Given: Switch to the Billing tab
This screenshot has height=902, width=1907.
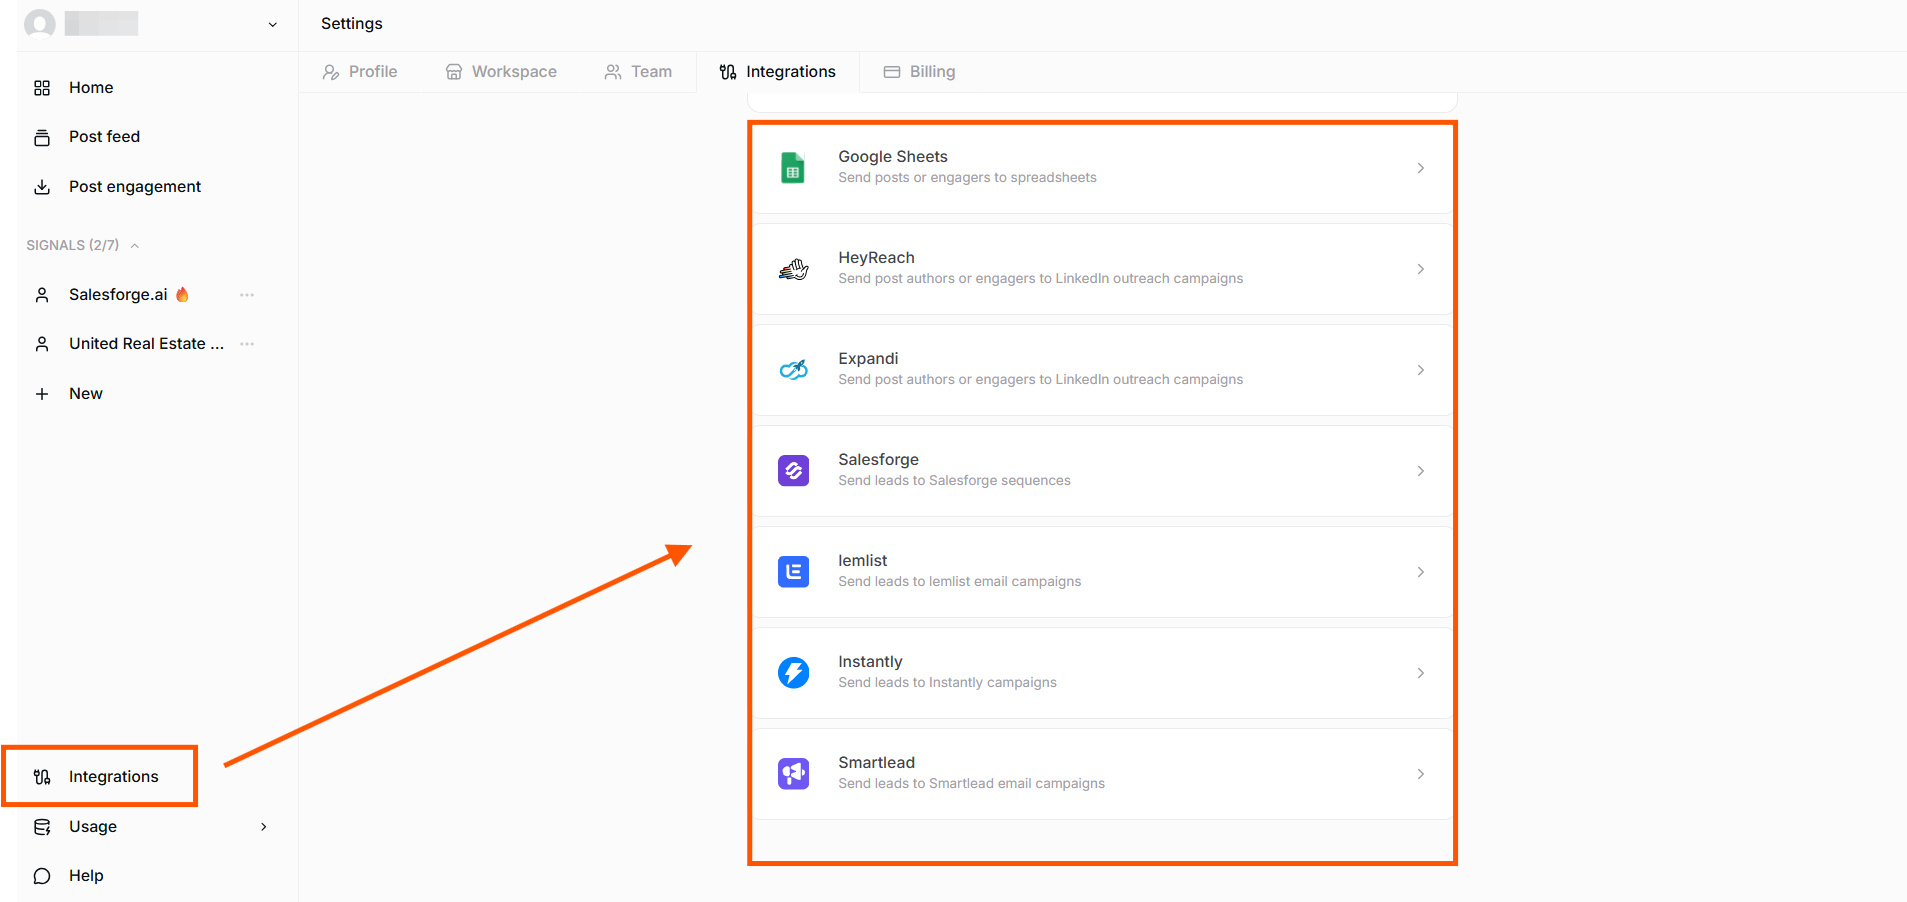Looking at the screenshot, I should click(x=919, y=72).
